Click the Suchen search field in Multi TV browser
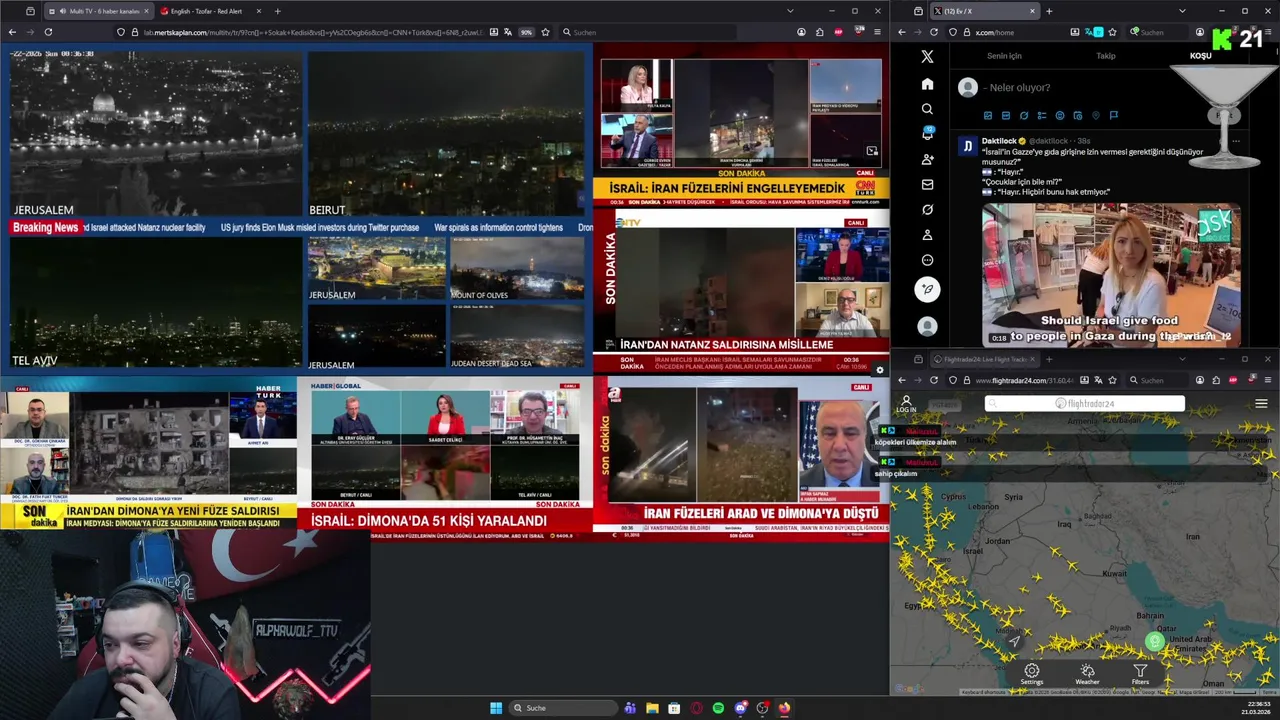 [650, 32]
